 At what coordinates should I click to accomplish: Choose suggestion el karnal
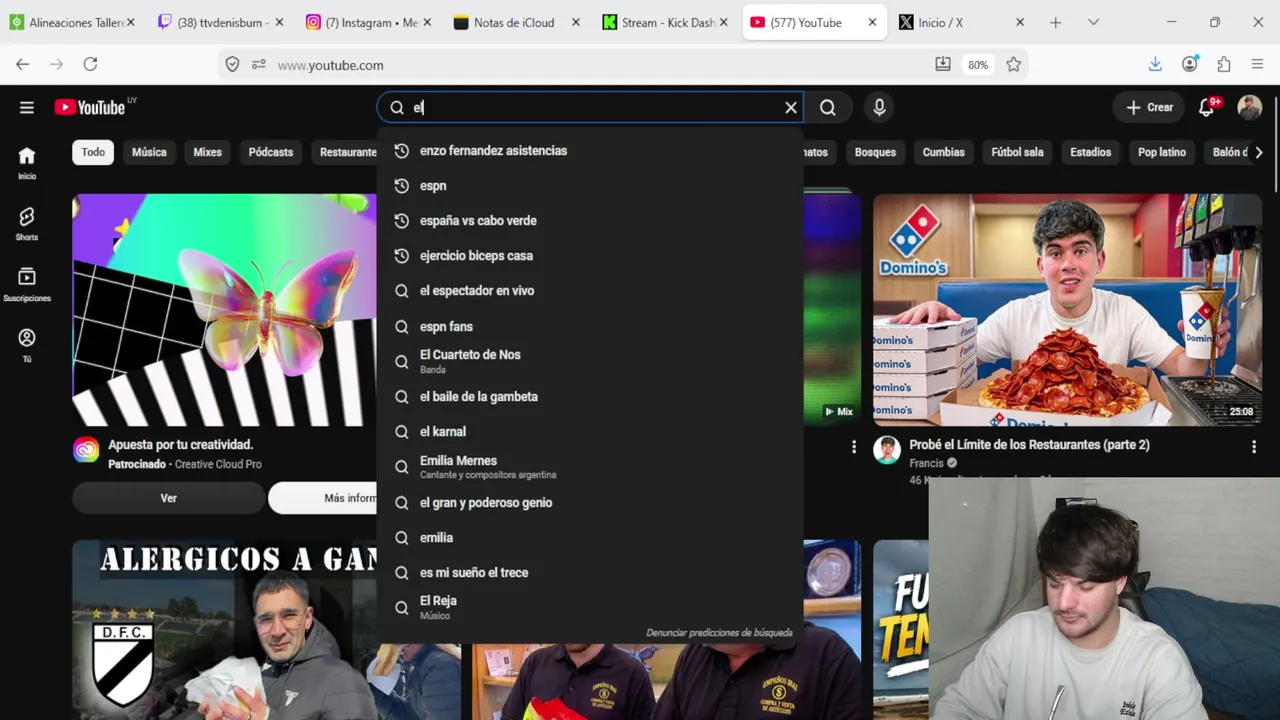pos(590,432)
